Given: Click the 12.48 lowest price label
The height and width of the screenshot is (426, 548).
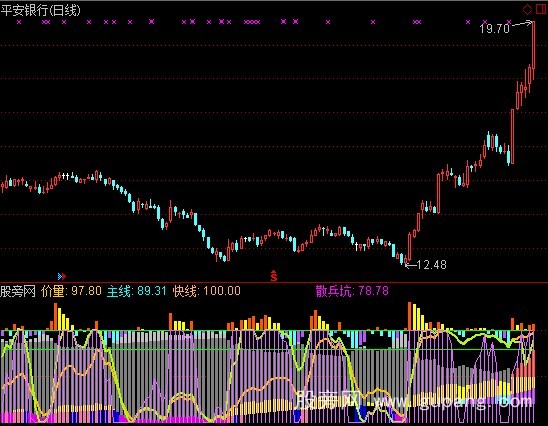Looking at the screenshot, I should point(432,265).
